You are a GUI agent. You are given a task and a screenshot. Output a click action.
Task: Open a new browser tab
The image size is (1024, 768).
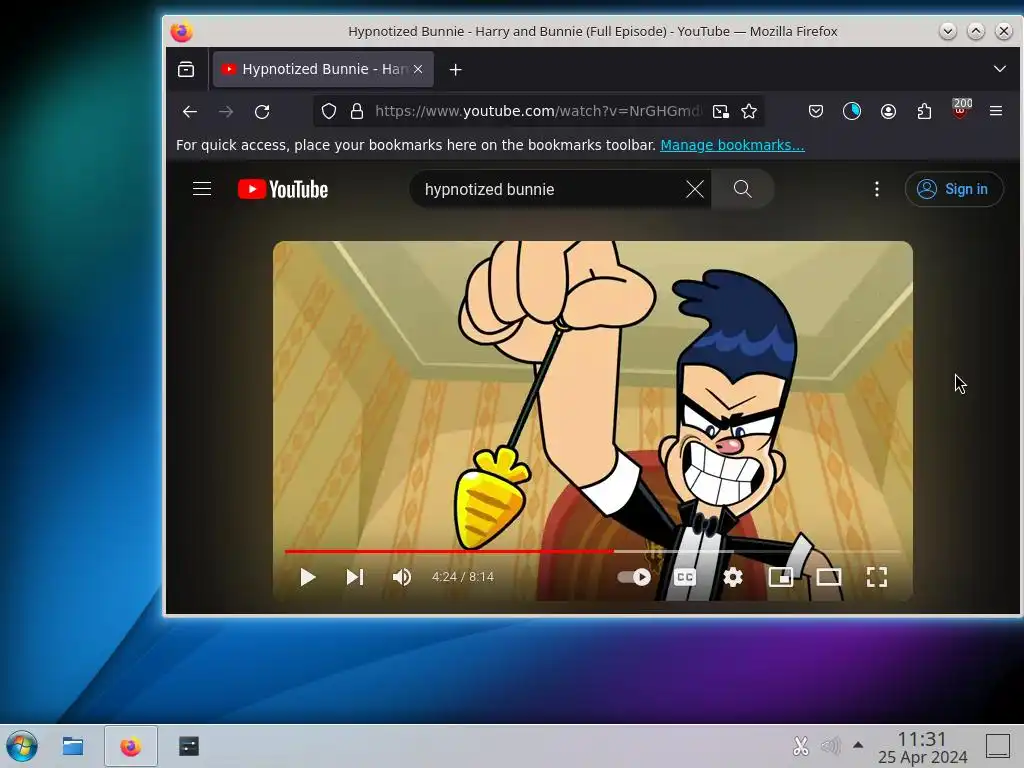point(456,69)
